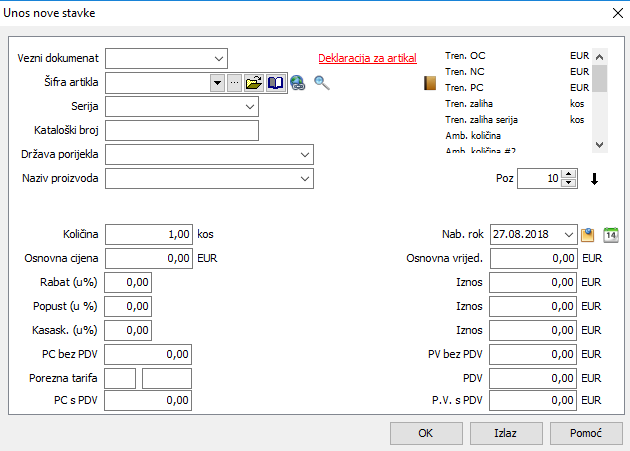Increase Poz value with up spinner arrow
The height and width of the screenshot is (451, 630).
tap(569, 174)
